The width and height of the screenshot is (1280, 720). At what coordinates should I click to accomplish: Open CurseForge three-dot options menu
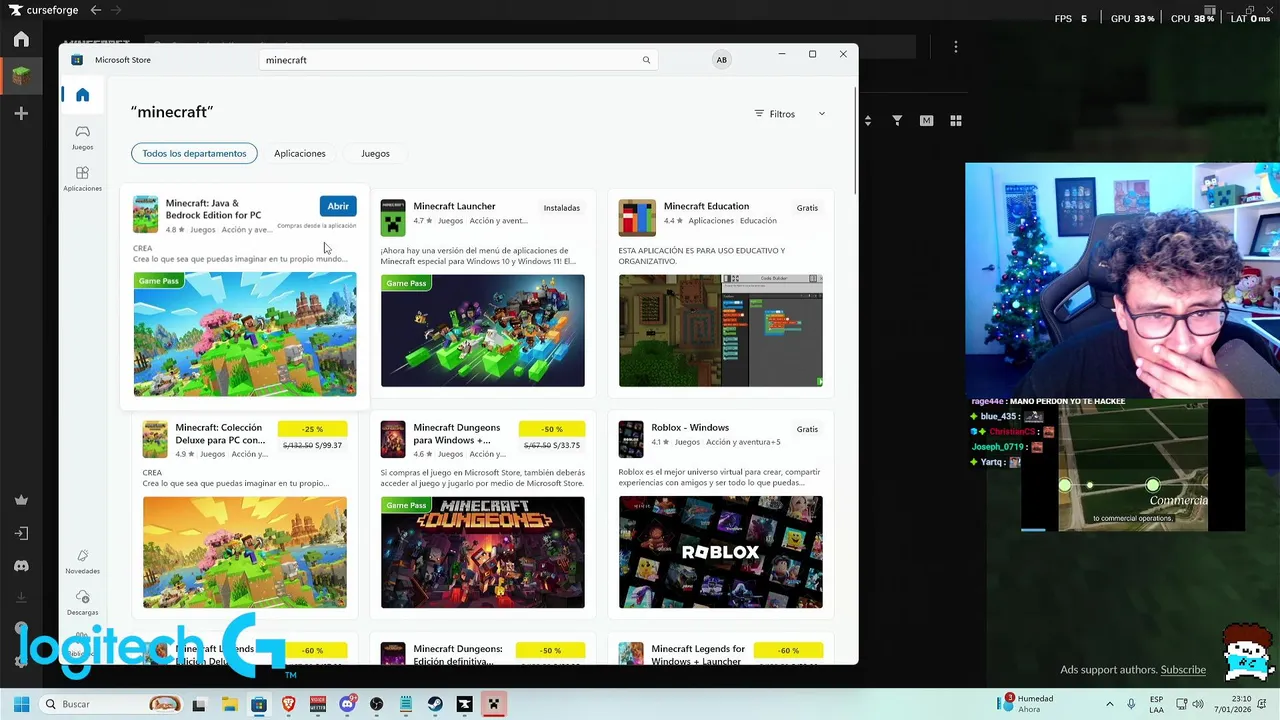click(955, 47)
